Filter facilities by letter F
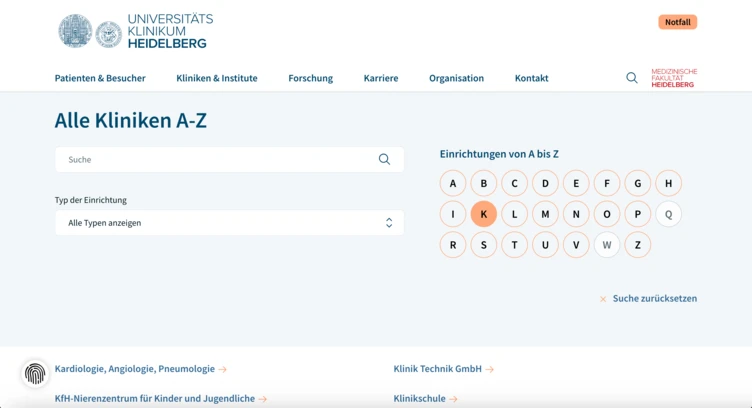 coord(607,183)
